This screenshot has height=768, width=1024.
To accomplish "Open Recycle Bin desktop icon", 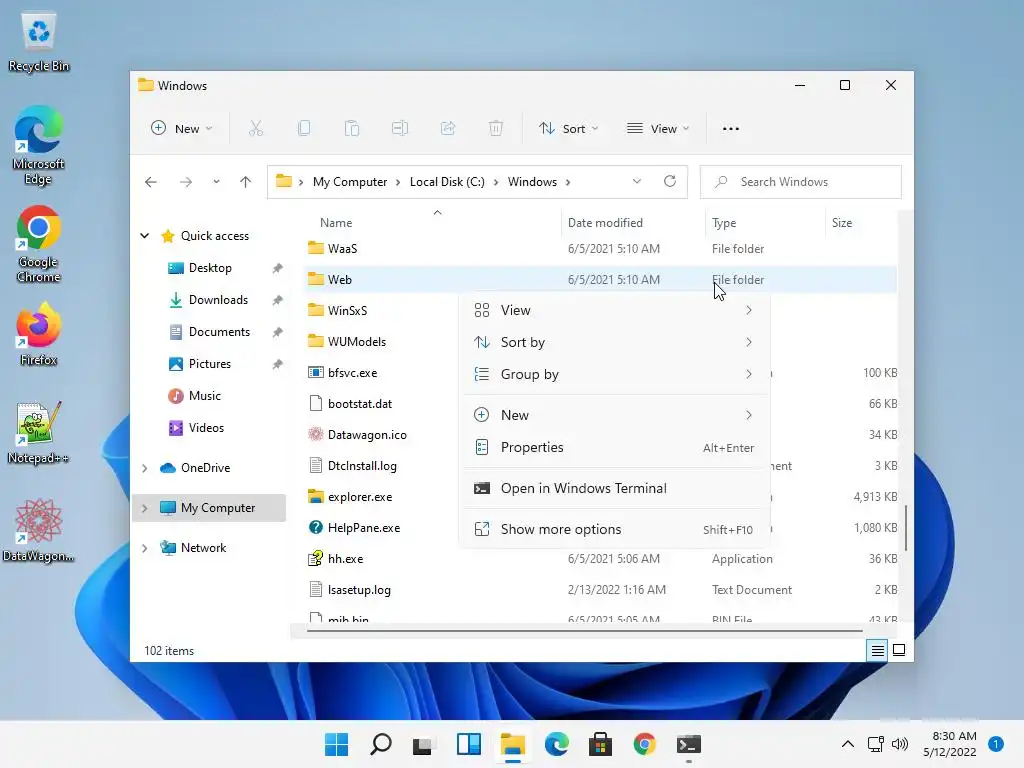I will click(39, 43).
